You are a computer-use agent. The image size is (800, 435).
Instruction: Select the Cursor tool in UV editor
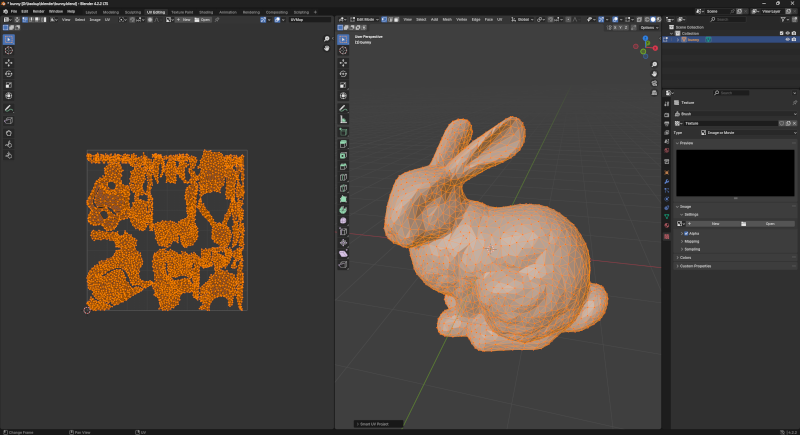(x=9, y=50)
